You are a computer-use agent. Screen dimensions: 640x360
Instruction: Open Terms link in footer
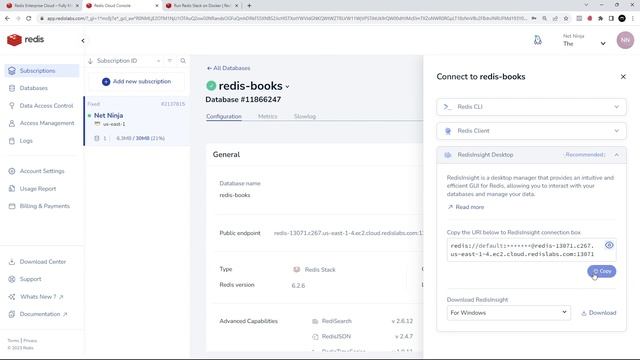[13, 340]
